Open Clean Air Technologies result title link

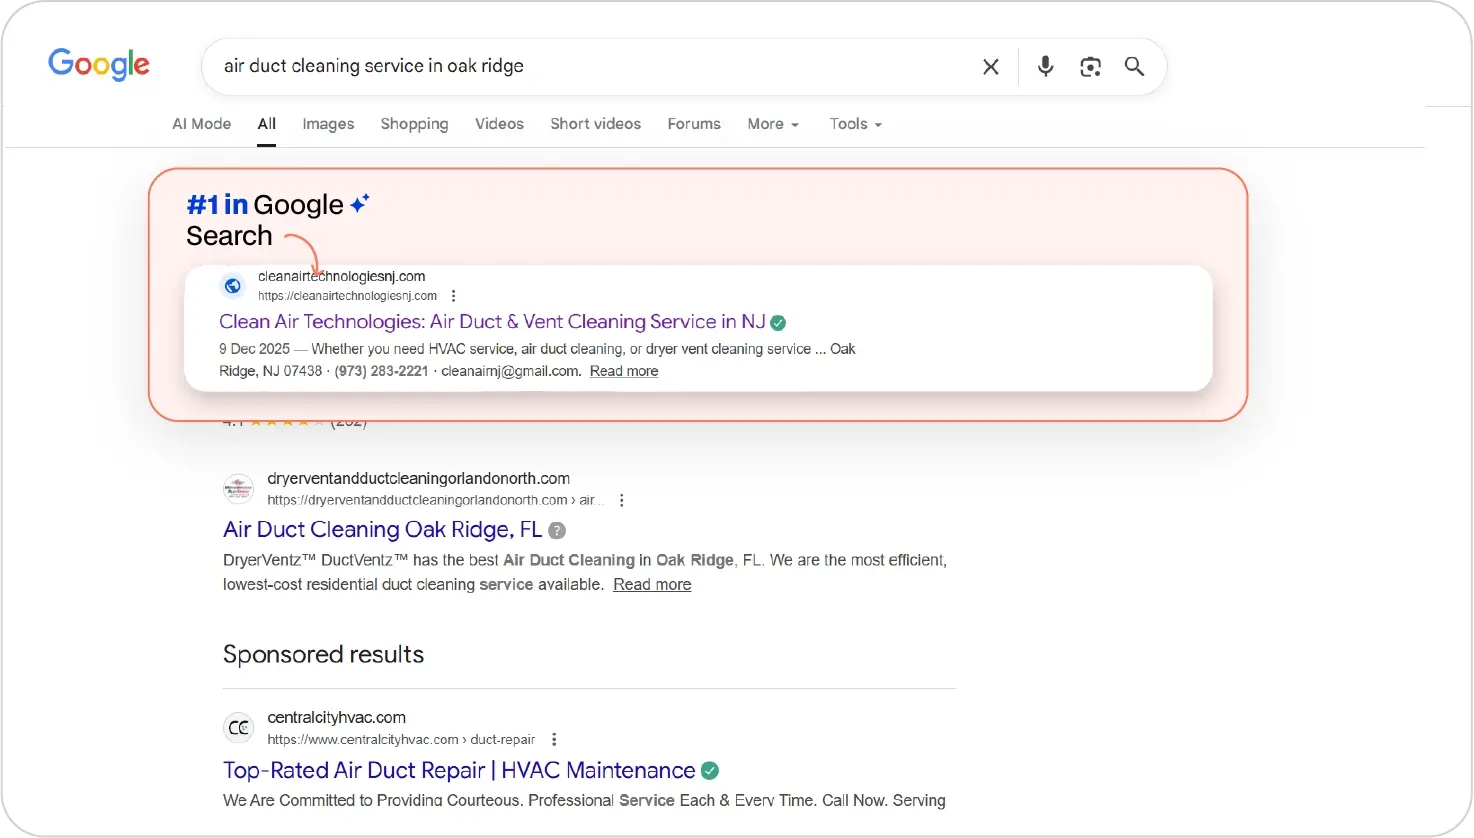(491, 322)
